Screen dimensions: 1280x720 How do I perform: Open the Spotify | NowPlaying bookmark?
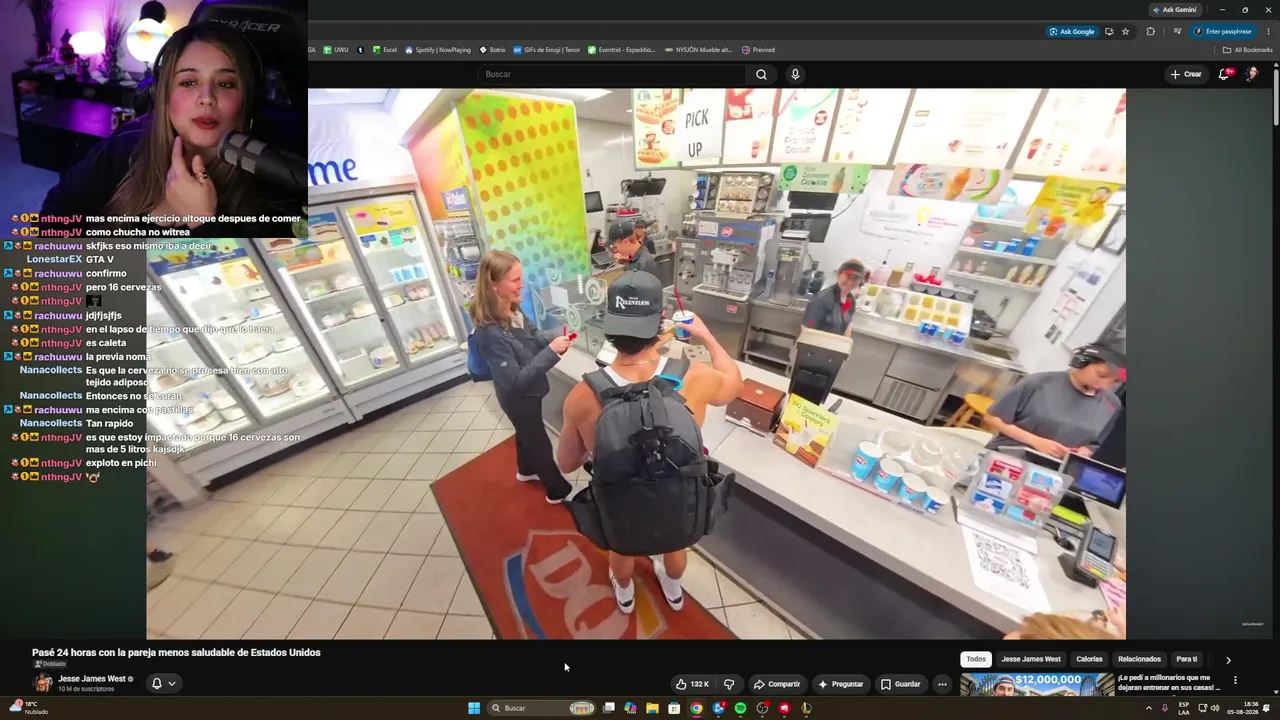pyautogui.click(x=437, y=50)
